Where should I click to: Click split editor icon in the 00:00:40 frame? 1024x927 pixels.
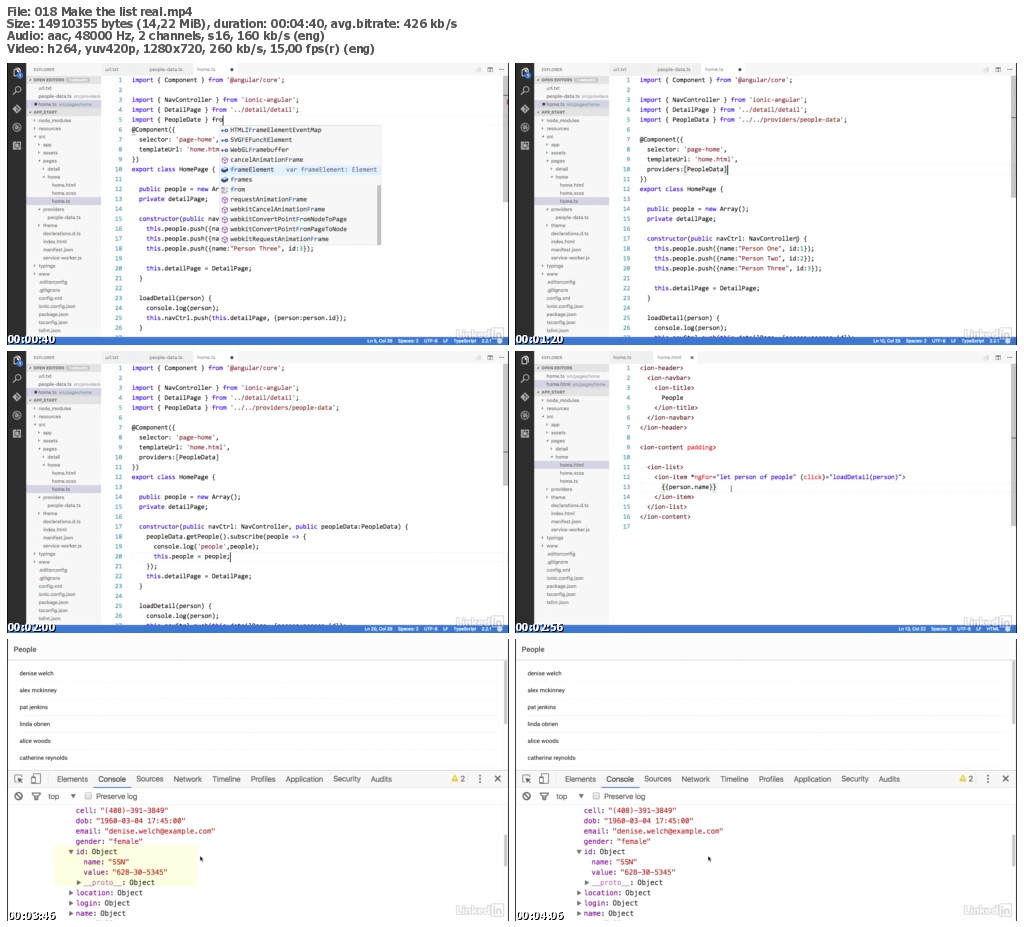coord(490,69)
